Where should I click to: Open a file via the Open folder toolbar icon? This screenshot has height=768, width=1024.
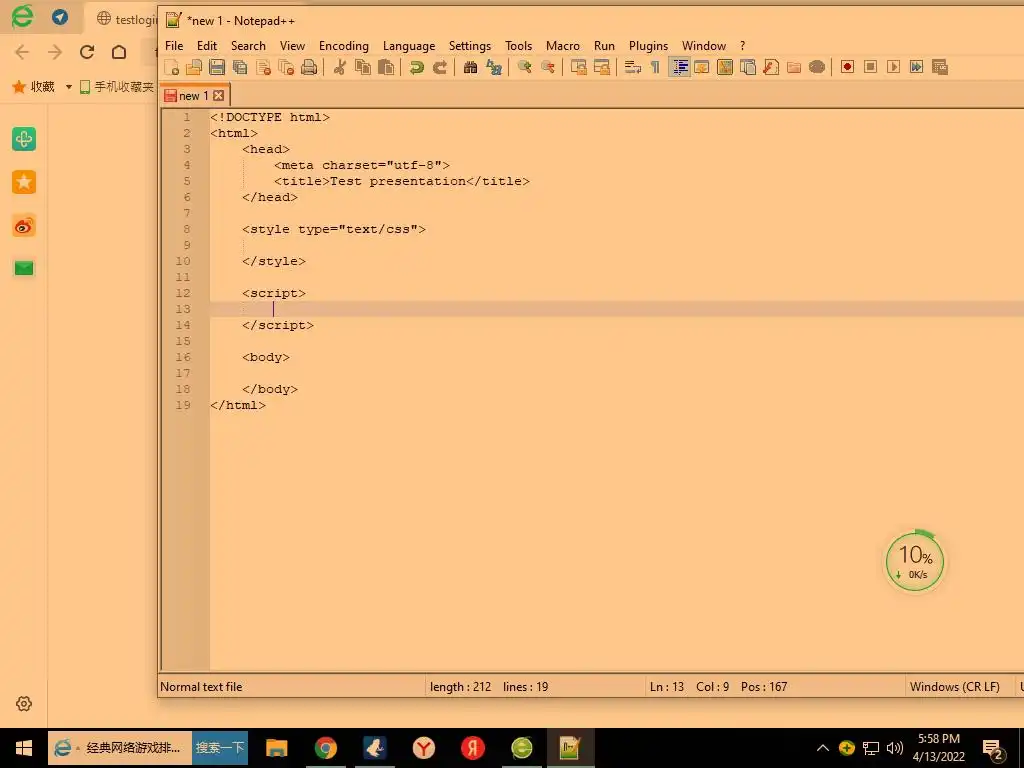194,67
